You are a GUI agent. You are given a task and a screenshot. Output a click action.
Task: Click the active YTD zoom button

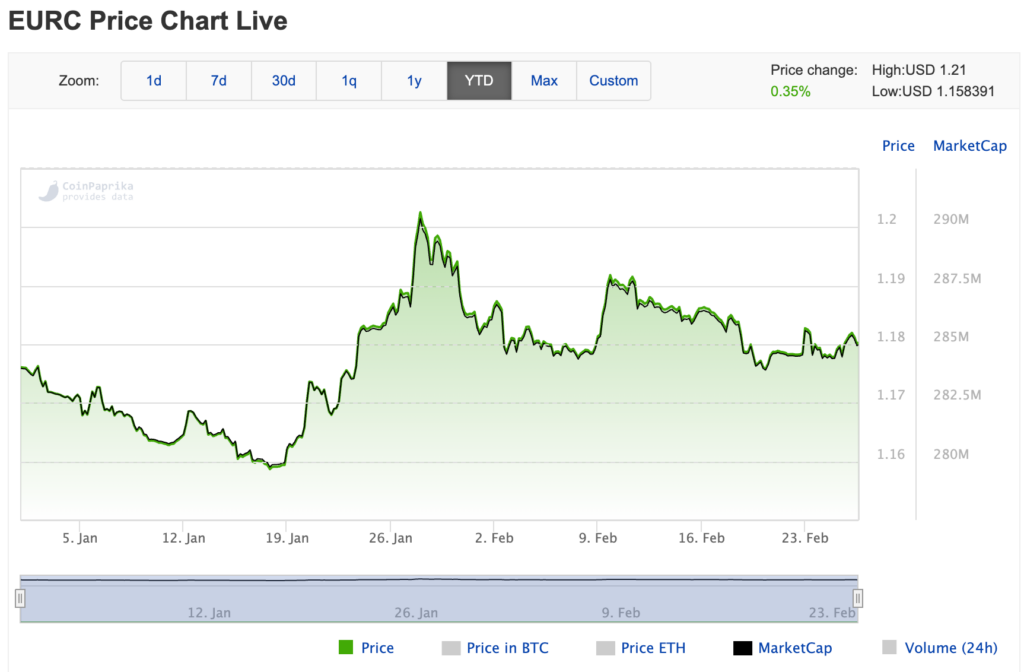coord(479,81)
